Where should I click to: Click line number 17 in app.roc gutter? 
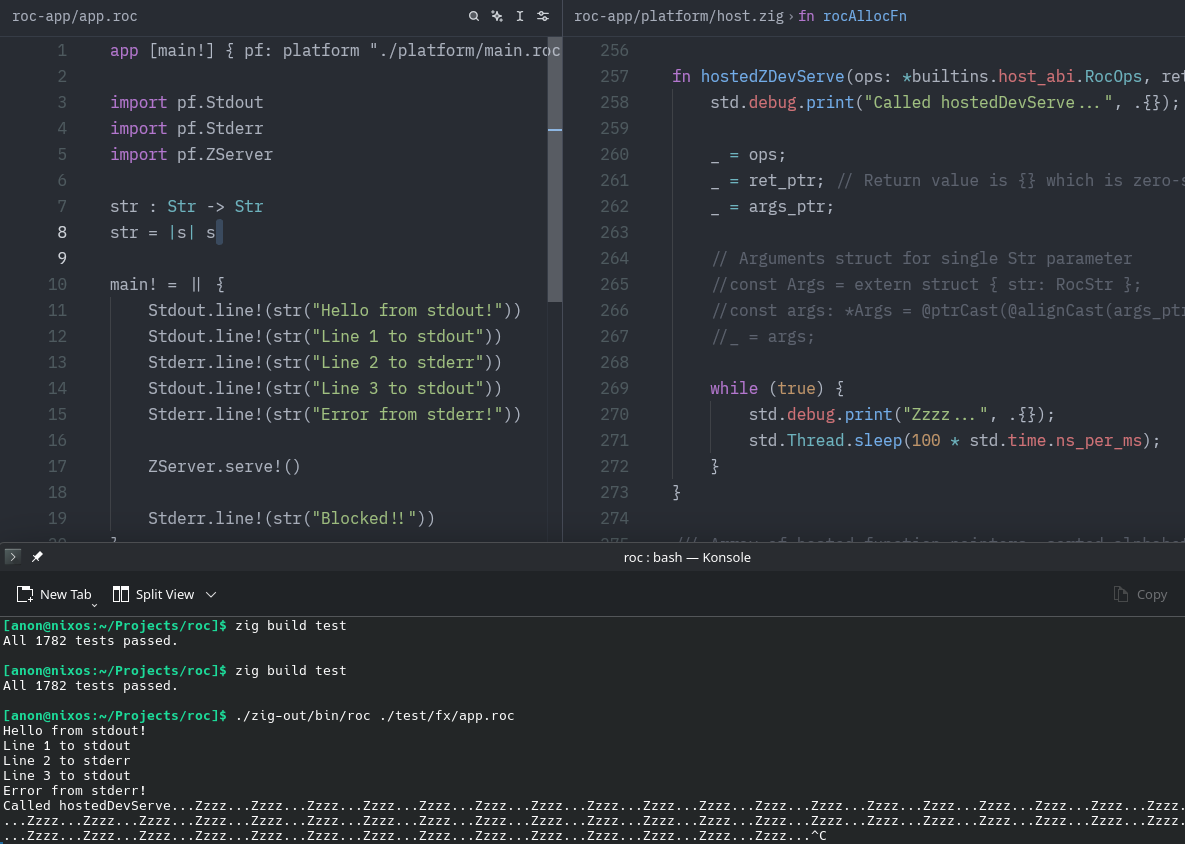(x=57, y=466)
